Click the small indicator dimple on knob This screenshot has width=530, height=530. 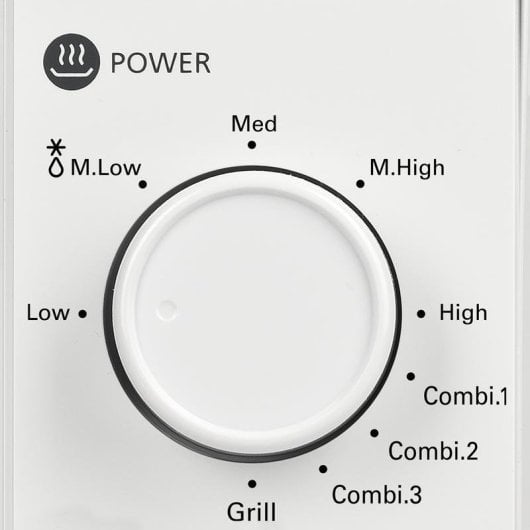[167, 309]
